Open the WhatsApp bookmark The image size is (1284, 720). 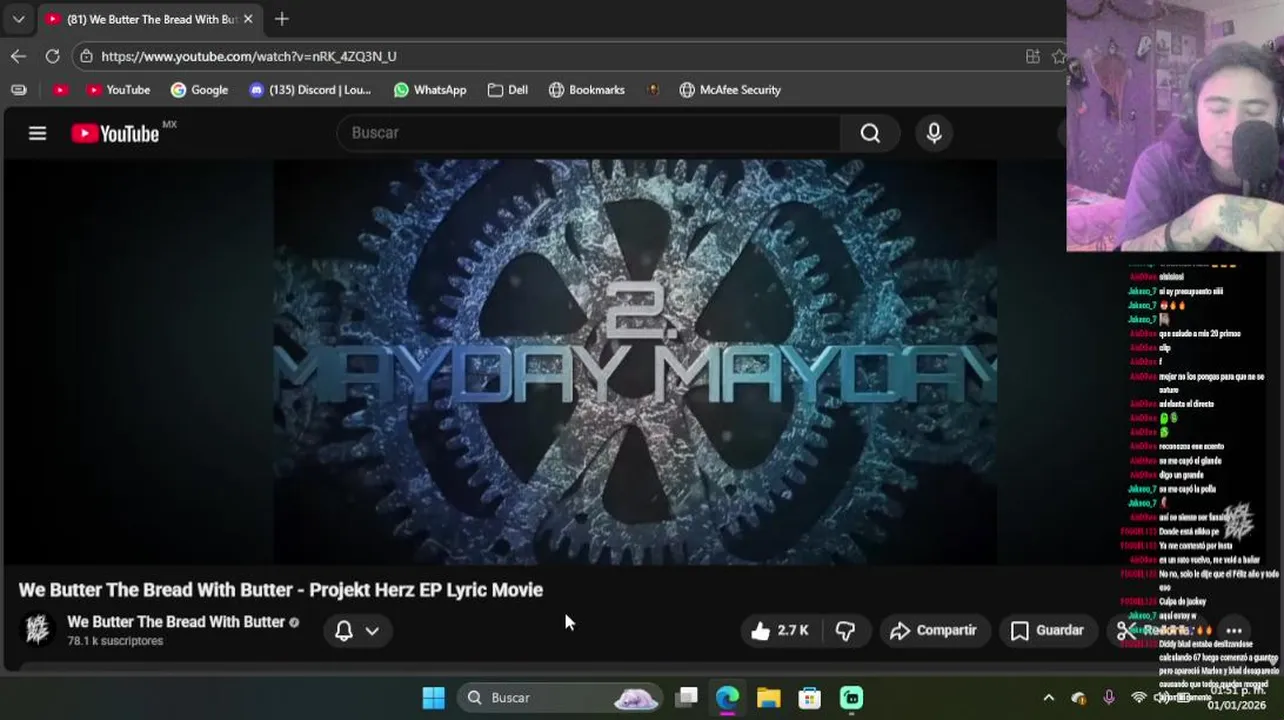pyautogui.click(x=430, y=90)
